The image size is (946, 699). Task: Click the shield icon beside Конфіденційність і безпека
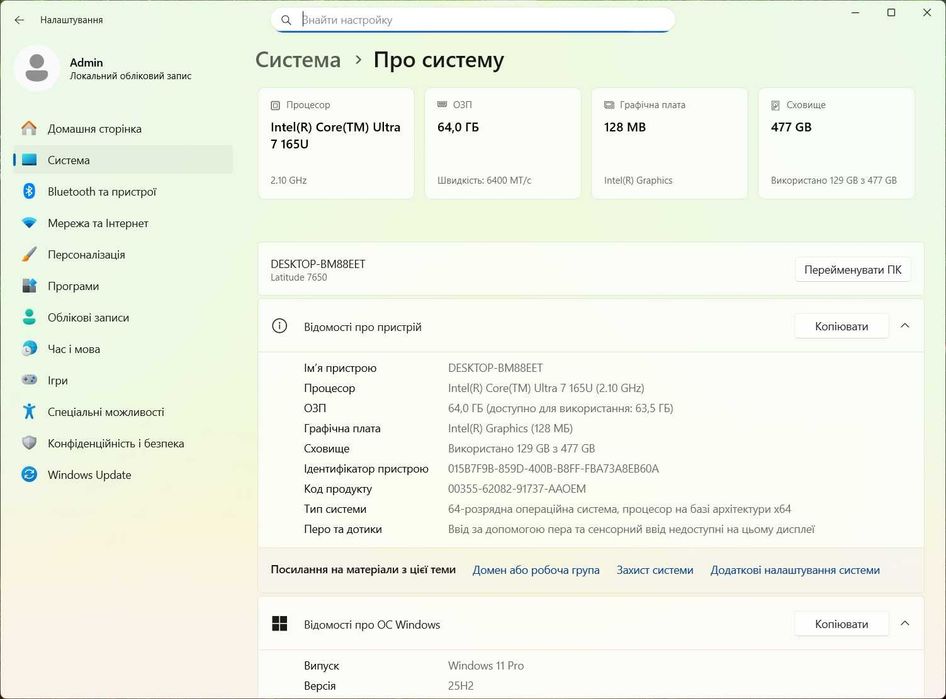[x=29, y=443]
